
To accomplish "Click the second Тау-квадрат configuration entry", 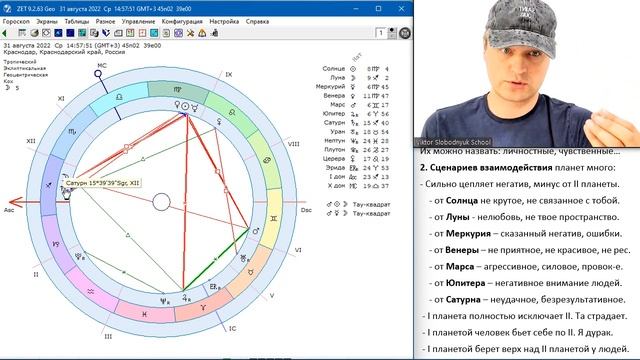I will (358, 213).
